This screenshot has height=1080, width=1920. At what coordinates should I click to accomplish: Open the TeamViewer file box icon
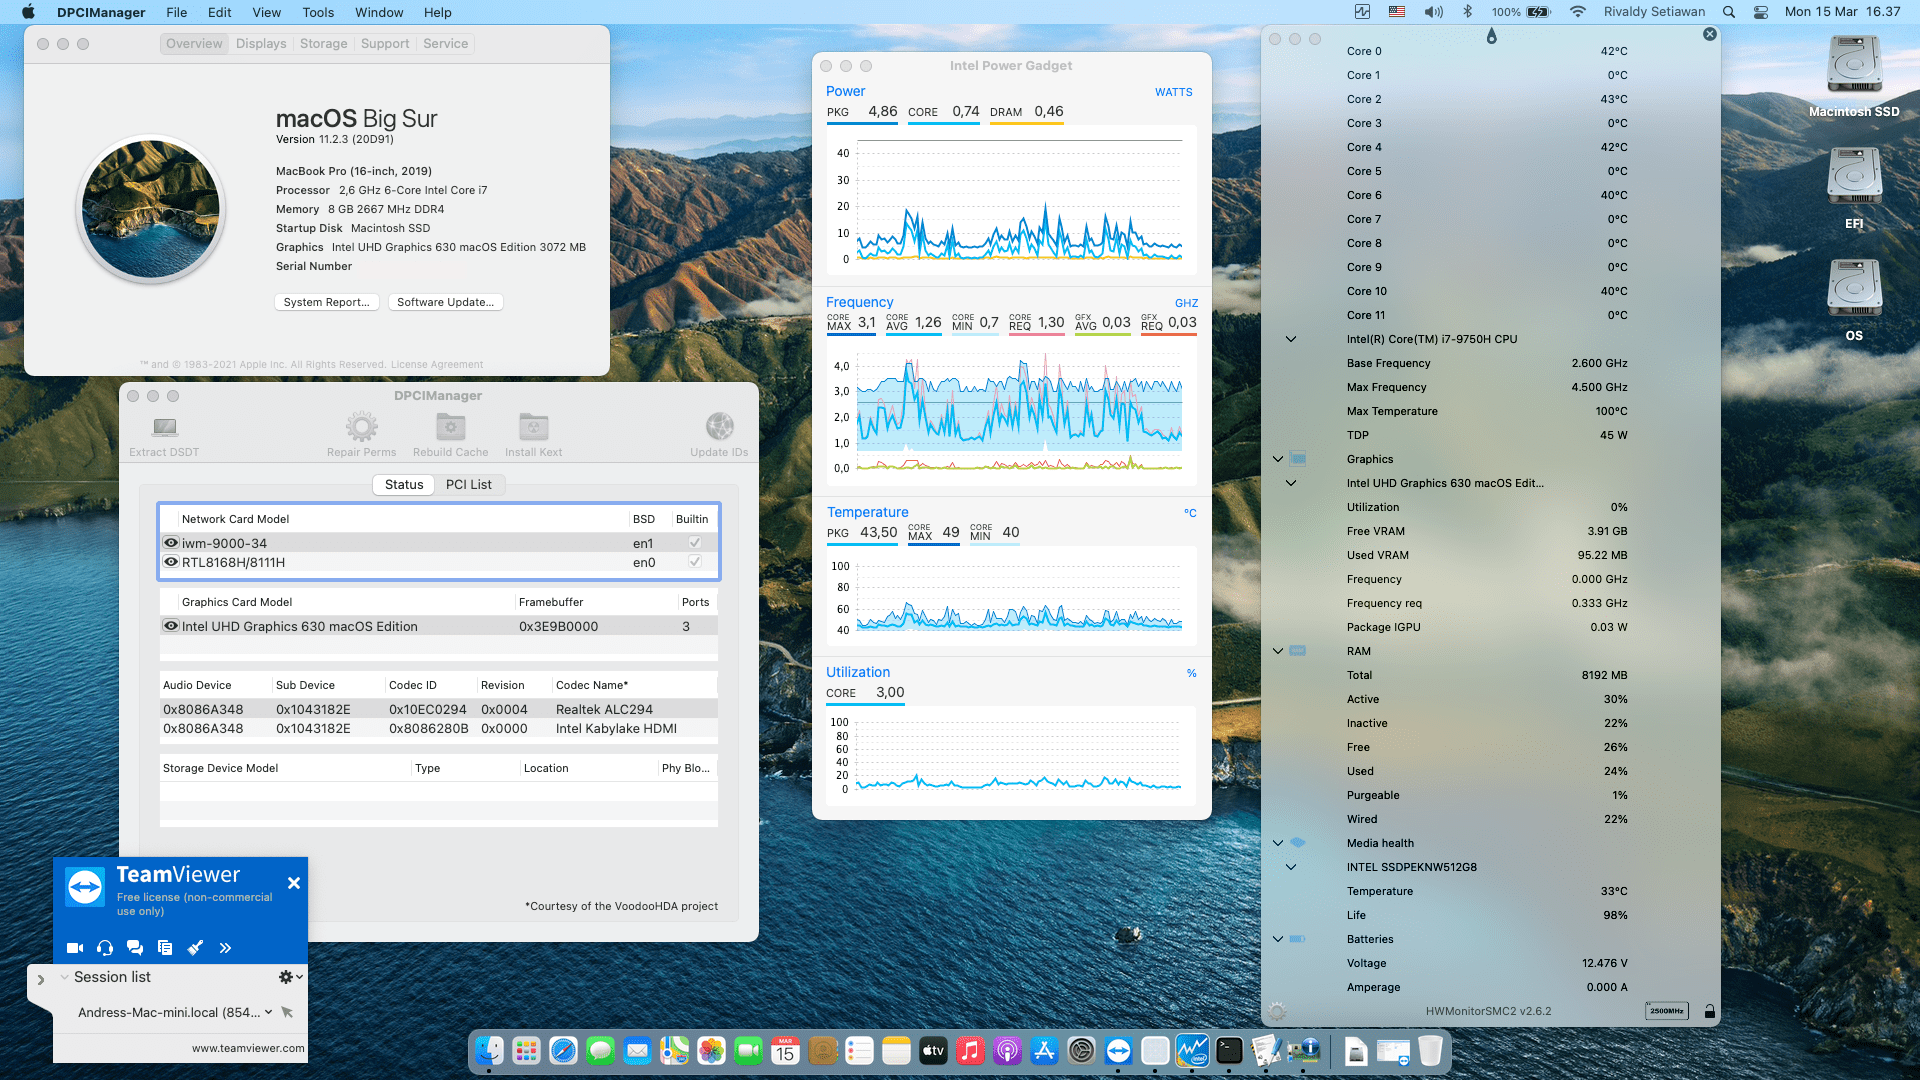(x=165, y=948)
